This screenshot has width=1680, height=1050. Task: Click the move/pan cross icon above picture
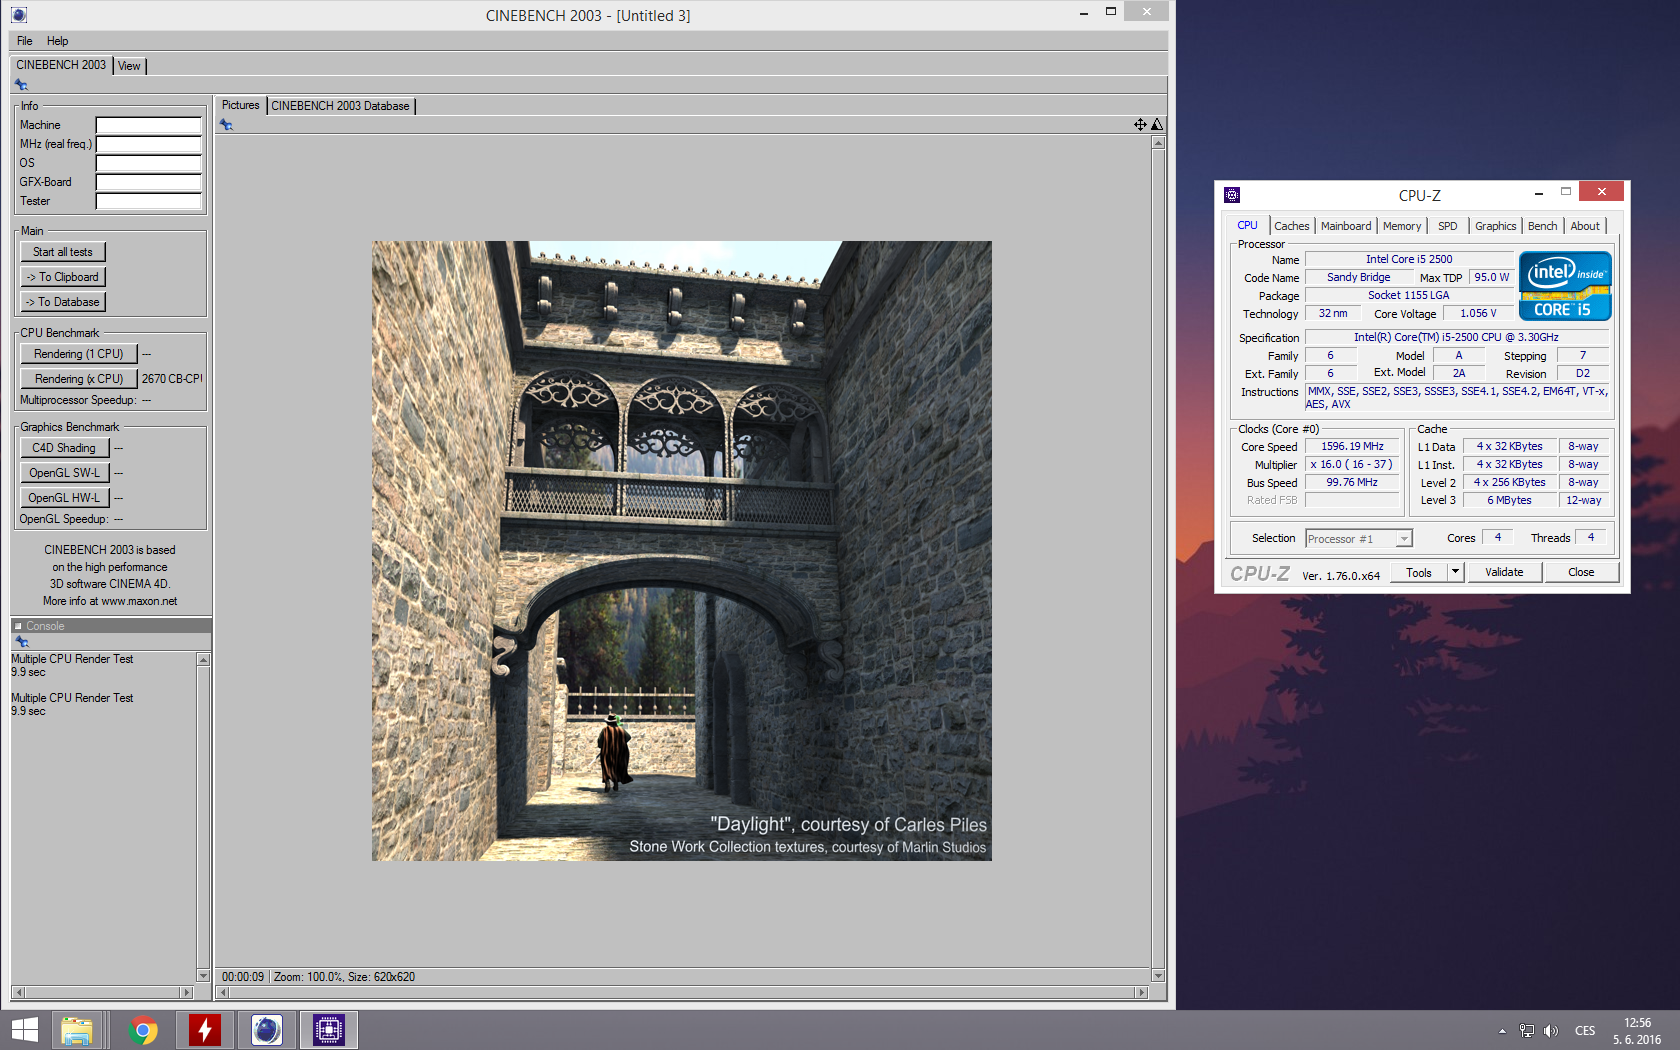pos(1140,124)
